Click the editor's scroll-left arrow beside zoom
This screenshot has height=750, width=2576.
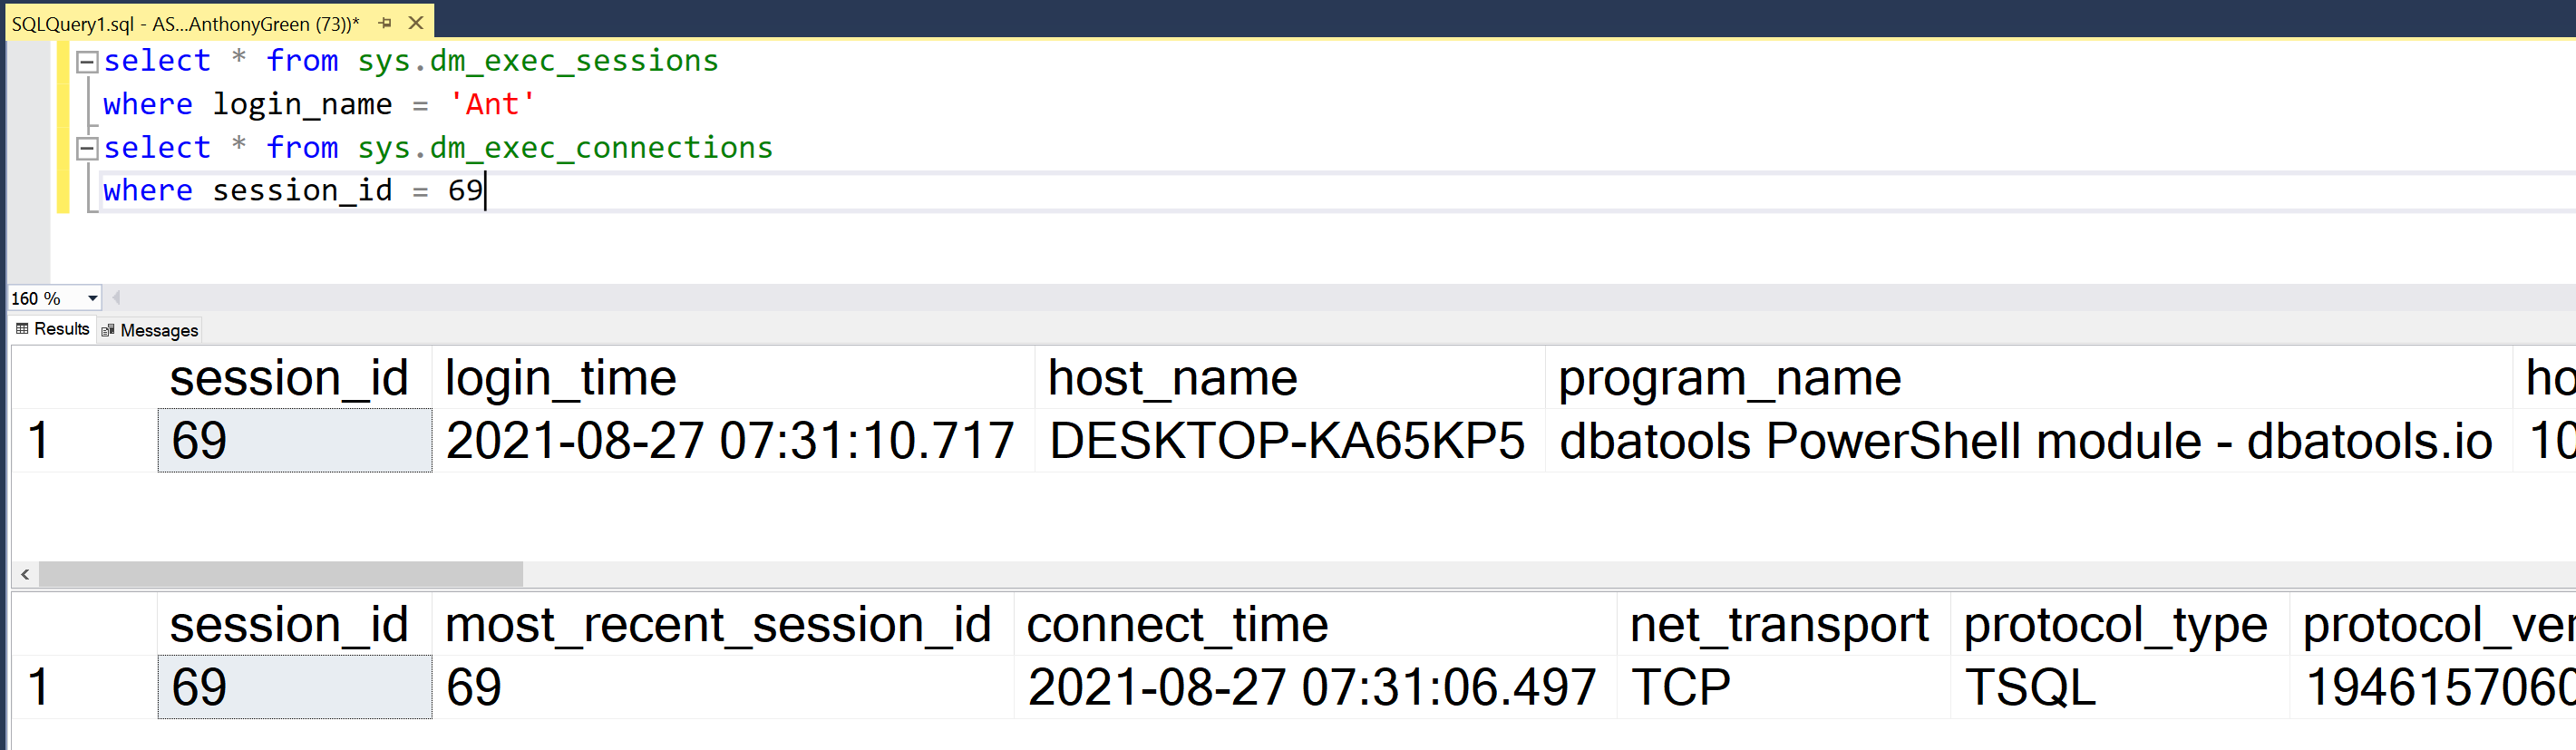point(117,298)
